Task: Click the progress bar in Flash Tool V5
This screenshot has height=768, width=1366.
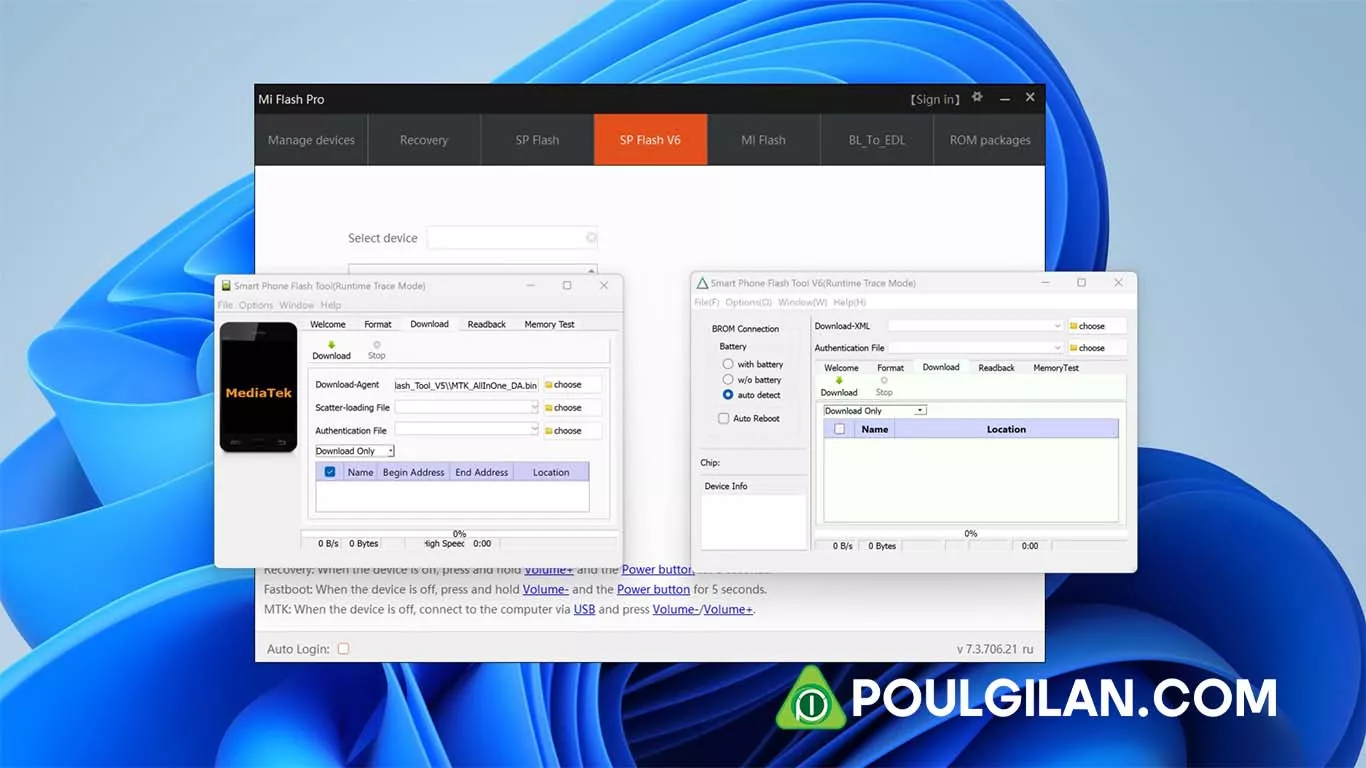Action: click(459, 533)
